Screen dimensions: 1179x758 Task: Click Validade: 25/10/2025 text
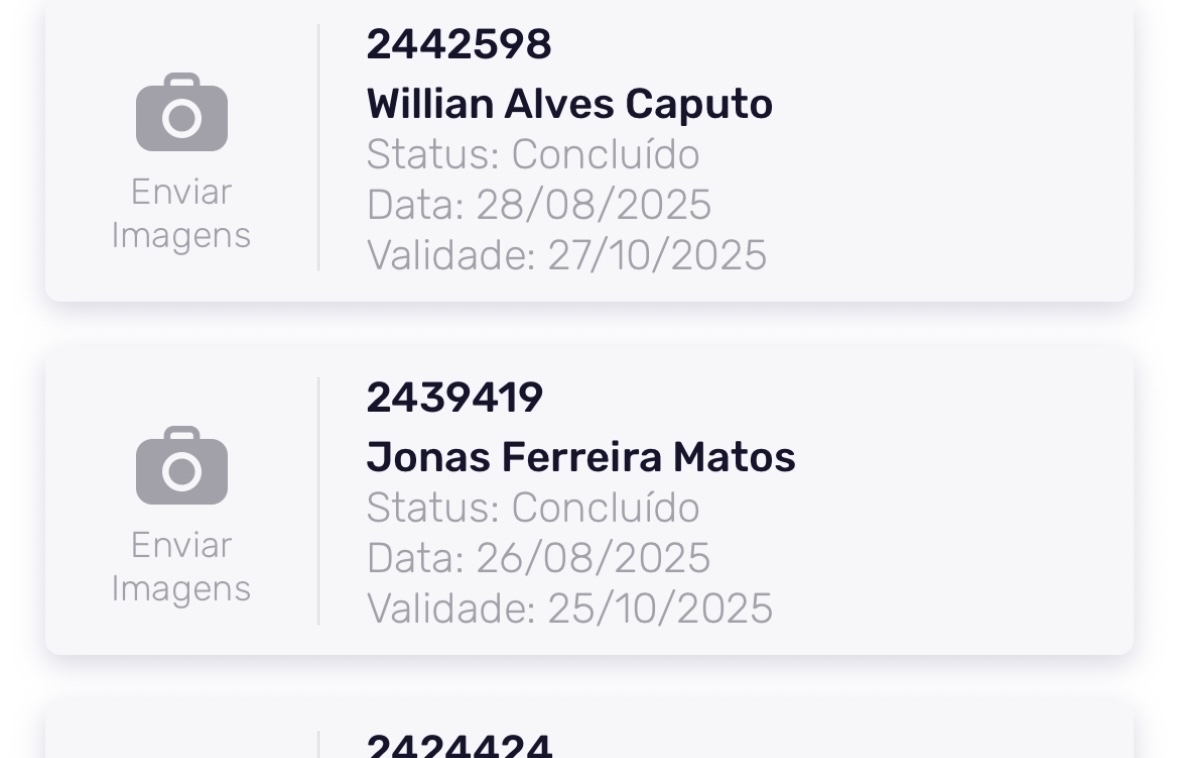[569, 608]
